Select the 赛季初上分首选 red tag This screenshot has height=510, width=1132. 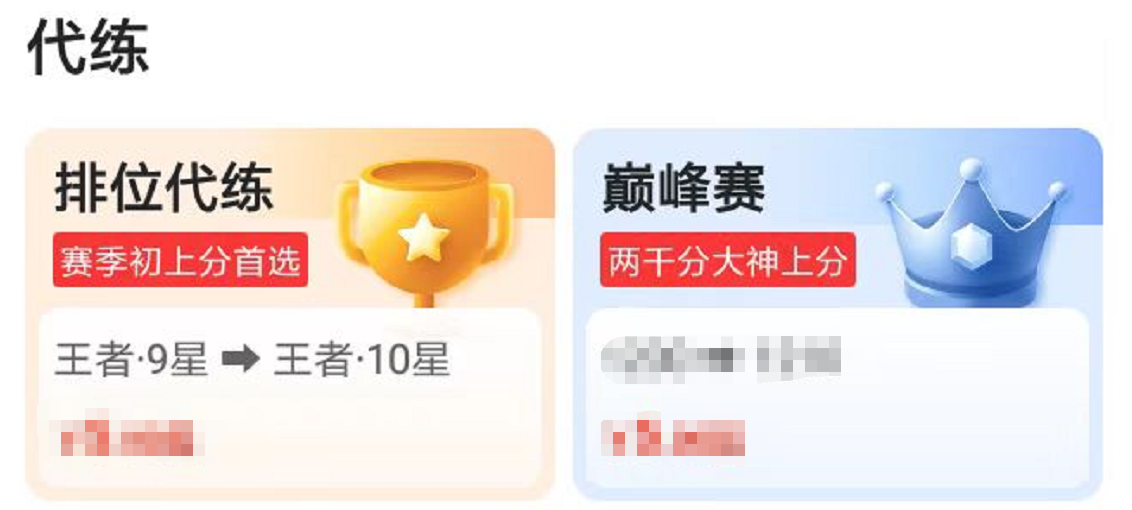point(180,260)
